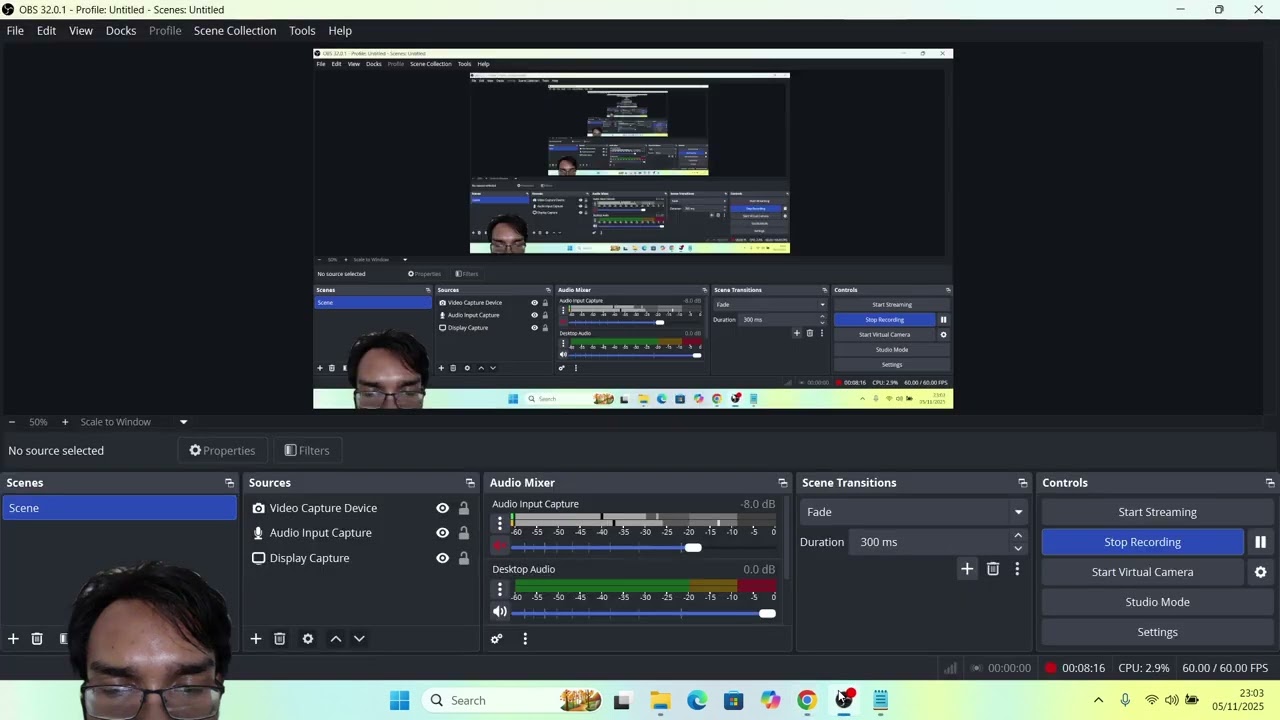The height and width of the screenshot is (720, 1280).
Task: Open File Explorer from taskbar
Action: (660, 700)
